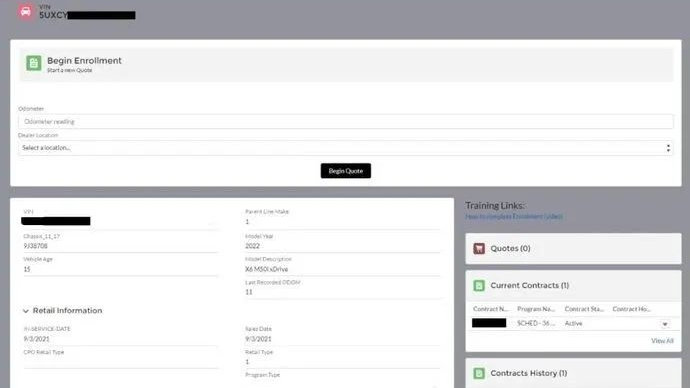
Task: Click the Chassis value 9J38708
Action: click(x=35, y=246)
